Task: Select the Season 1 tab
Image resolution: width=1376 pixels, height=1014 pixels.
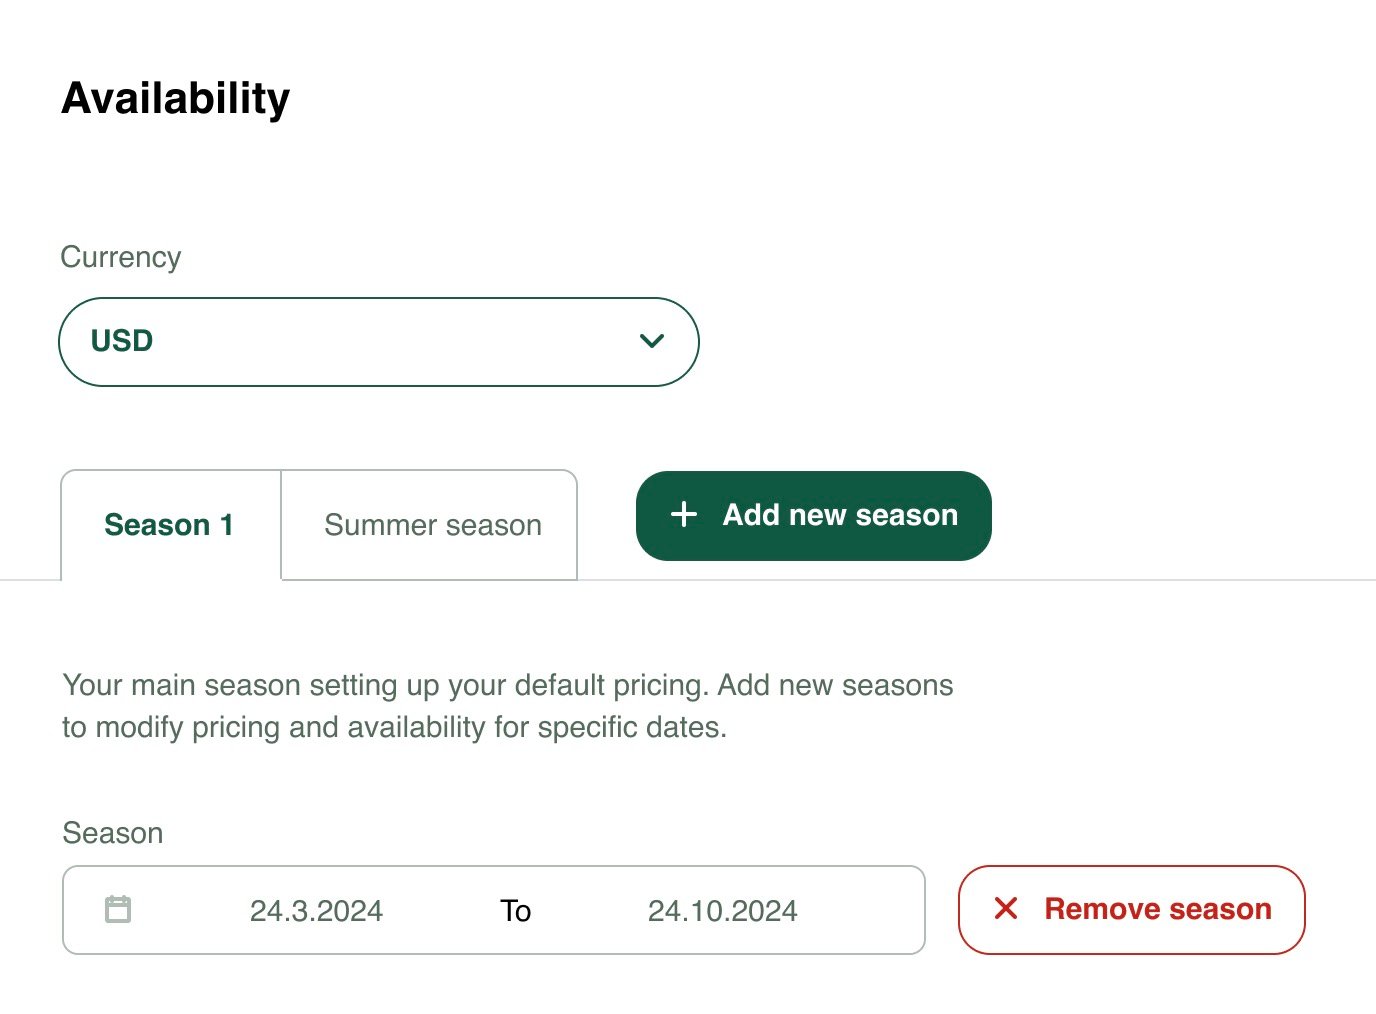Action: click(x=169, y=524)
